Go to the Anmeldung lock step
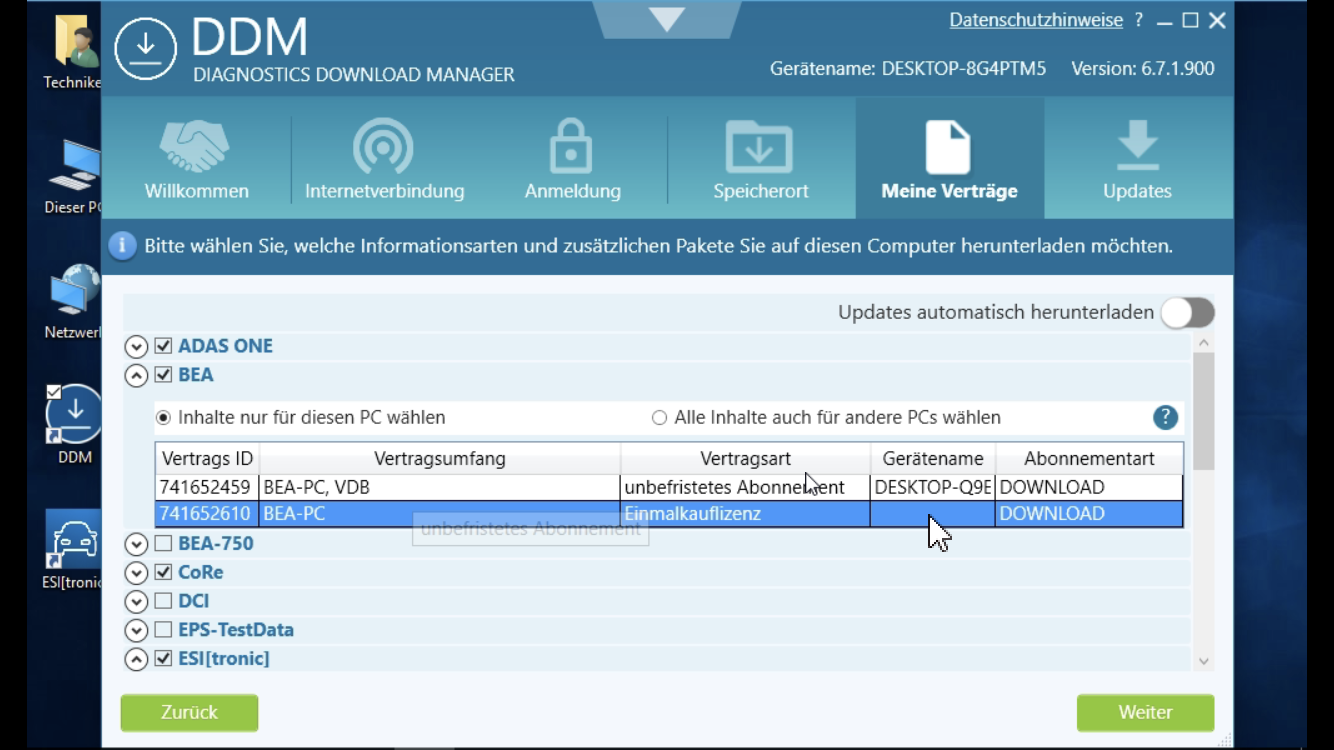 572,159
